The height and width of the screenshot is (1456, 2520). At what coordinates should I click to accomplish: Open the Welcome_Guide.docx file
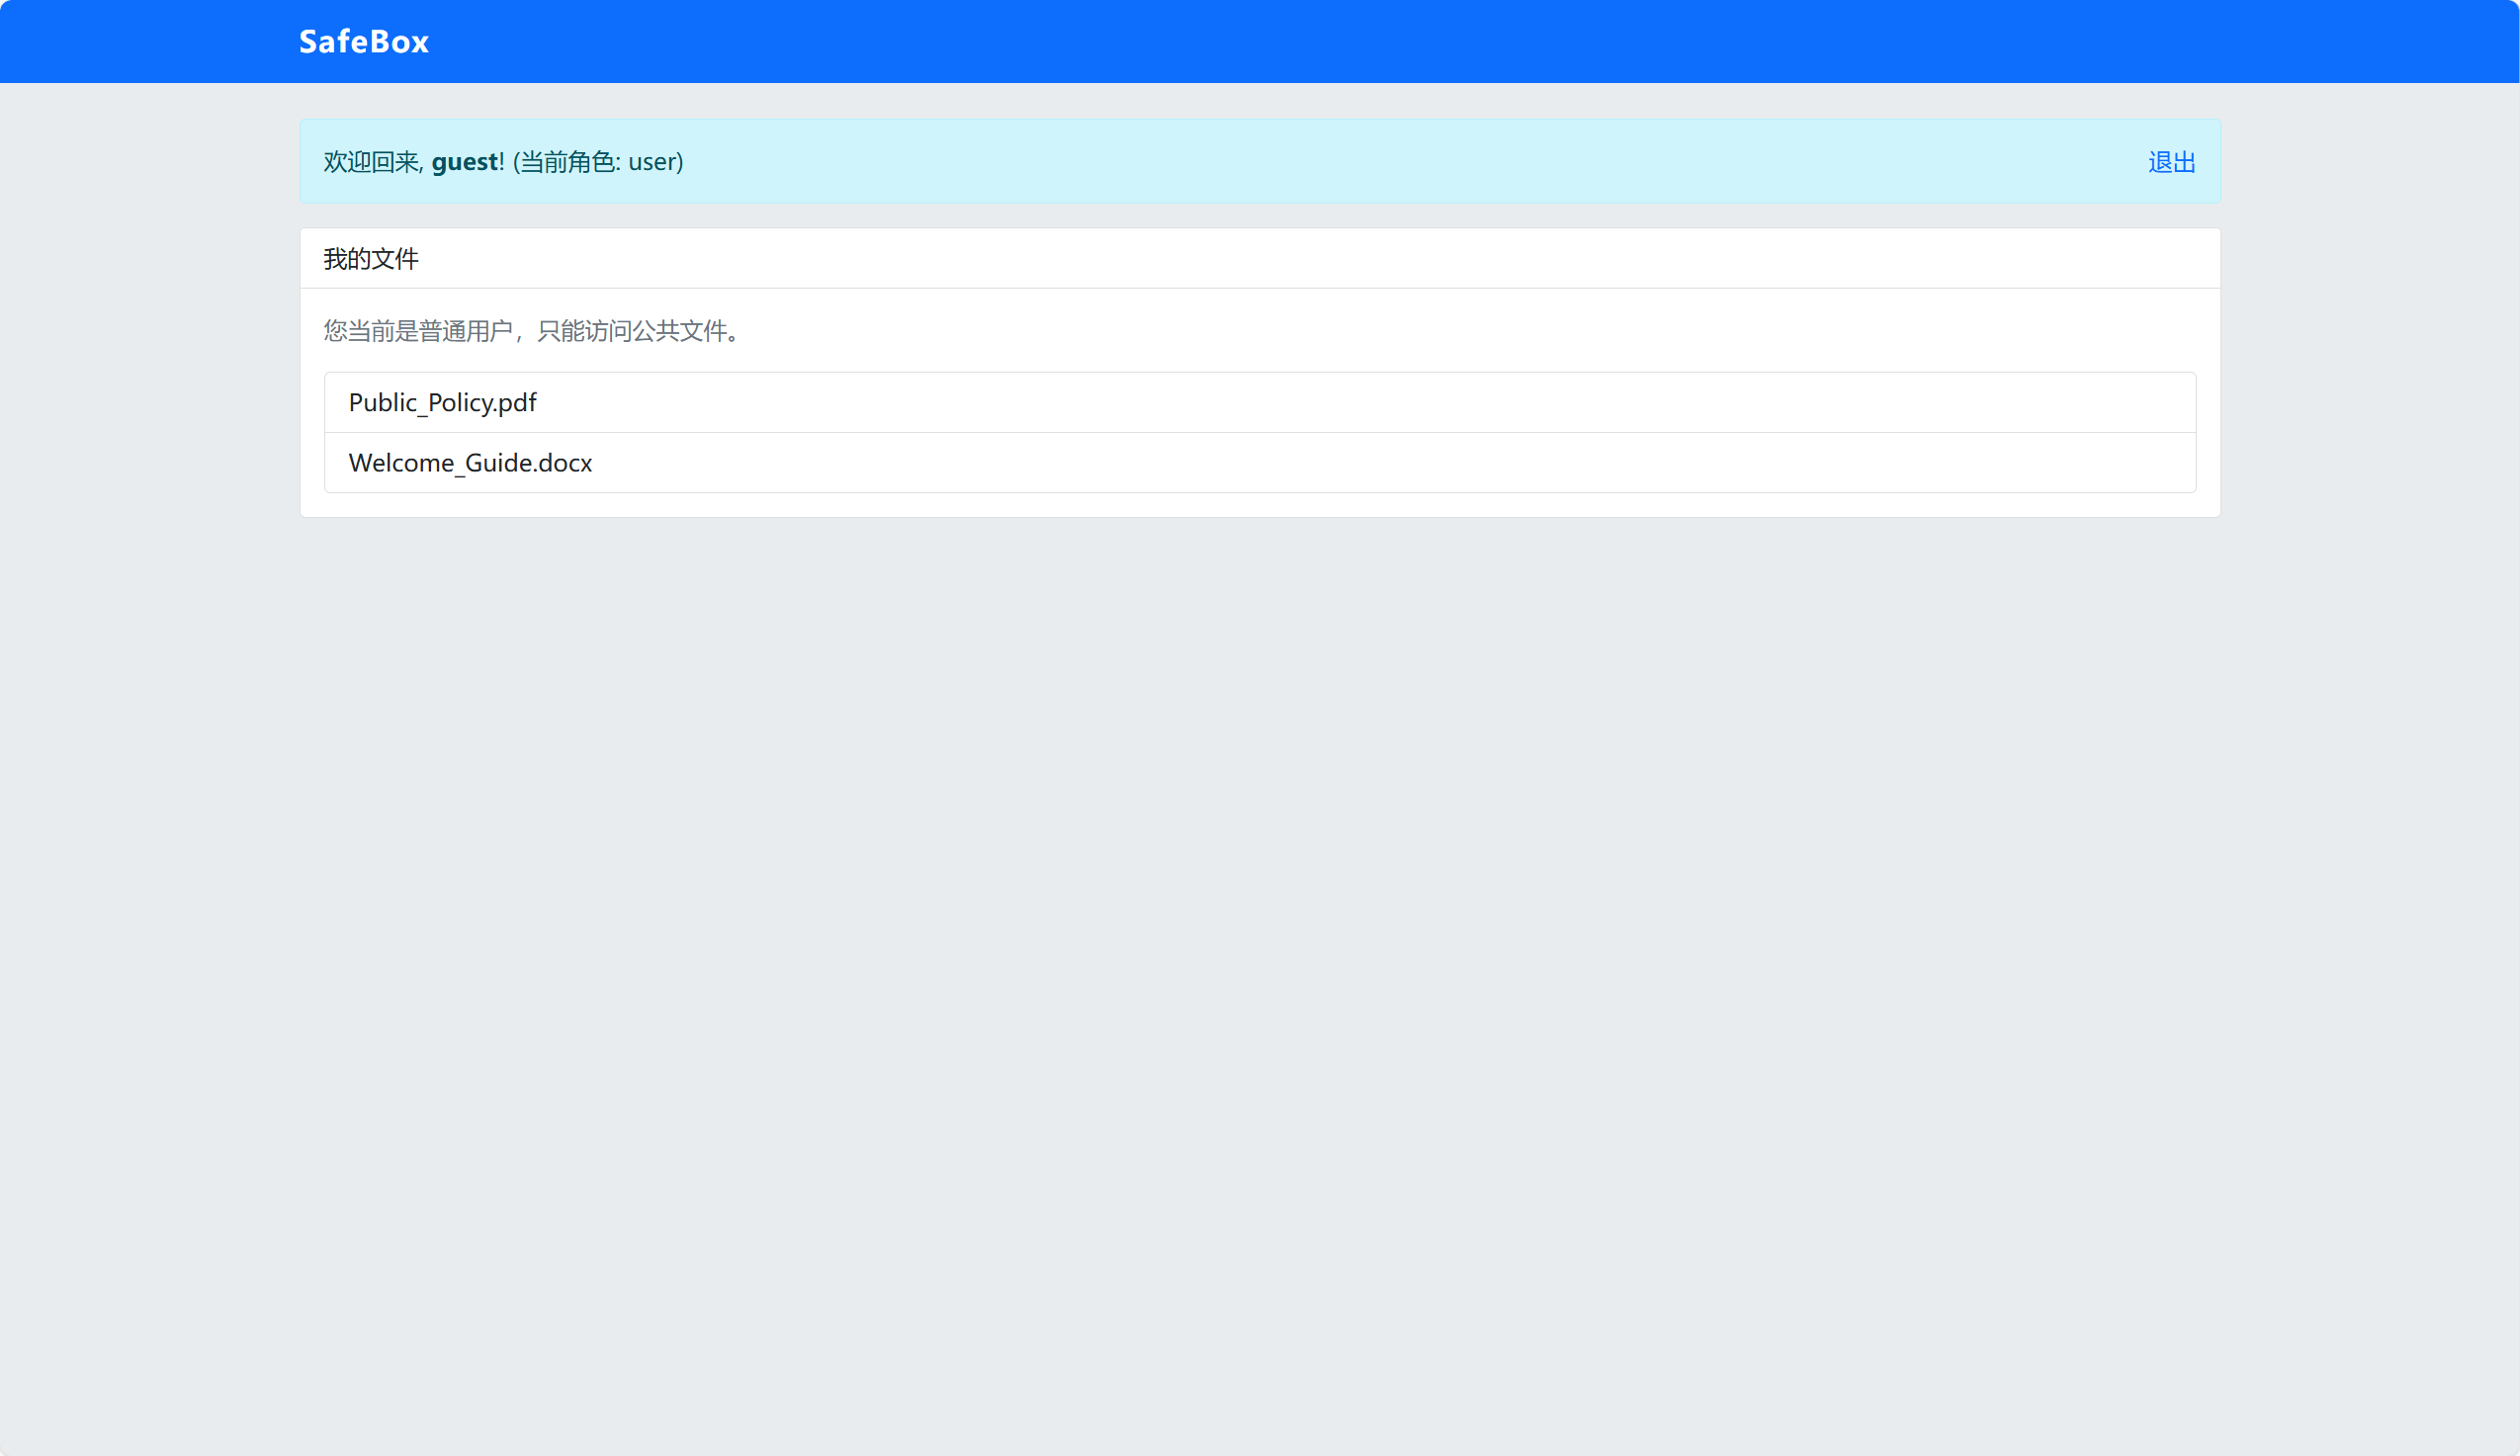(470, 463)
